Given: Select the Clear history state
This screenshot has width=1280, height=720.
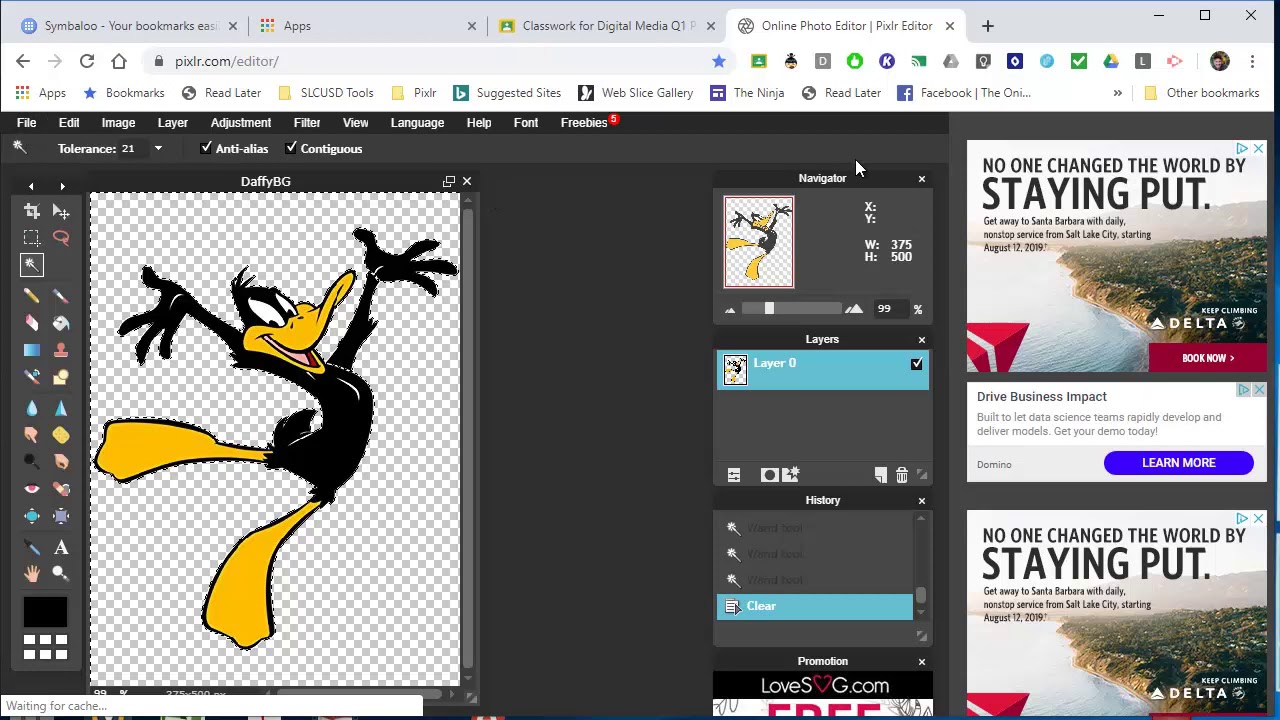Looking at the screenshot, I should coord(814,606).
